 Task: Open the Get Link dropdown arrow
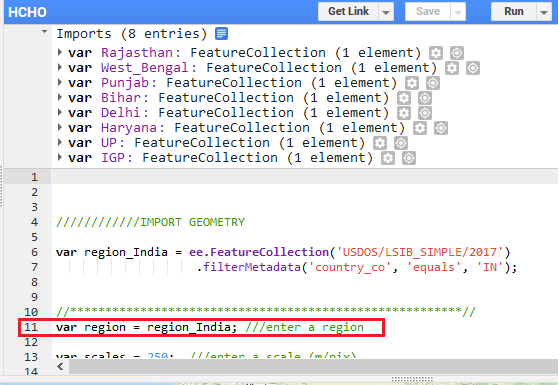coord(386,12)
